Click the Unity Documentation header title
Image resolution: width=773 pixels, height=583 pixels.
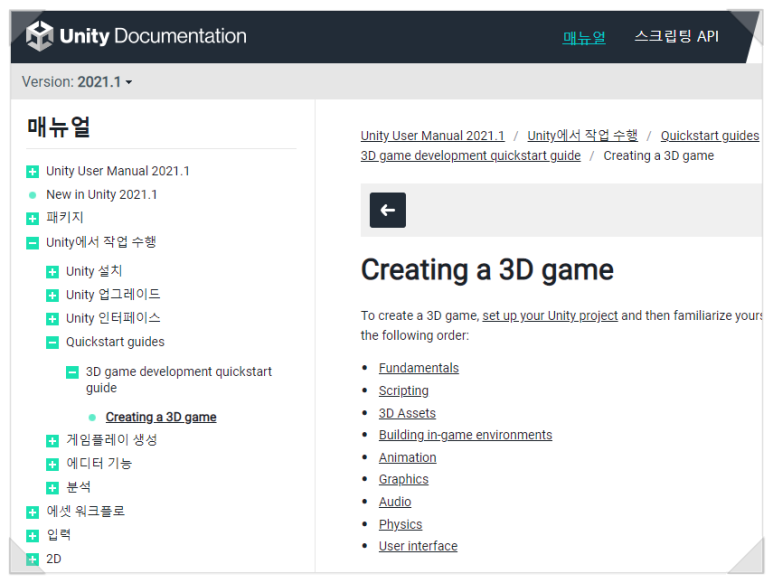click(x=153, y=36)
